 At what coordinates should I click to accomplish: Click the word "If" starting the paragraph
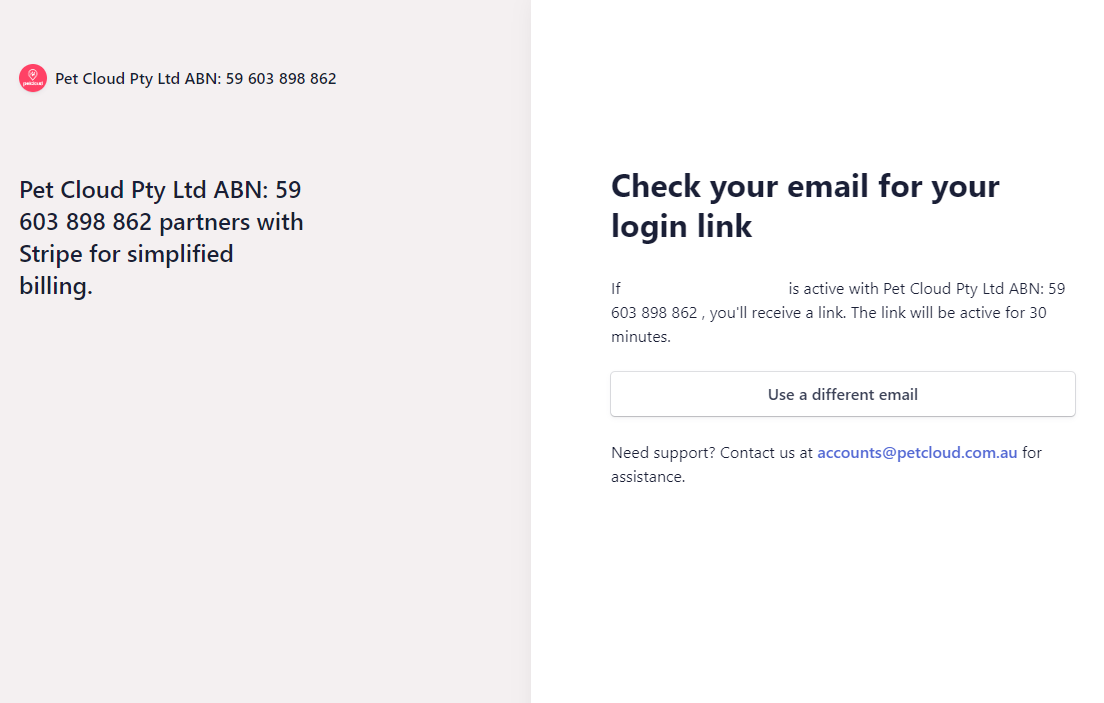[x=615, y=289]
